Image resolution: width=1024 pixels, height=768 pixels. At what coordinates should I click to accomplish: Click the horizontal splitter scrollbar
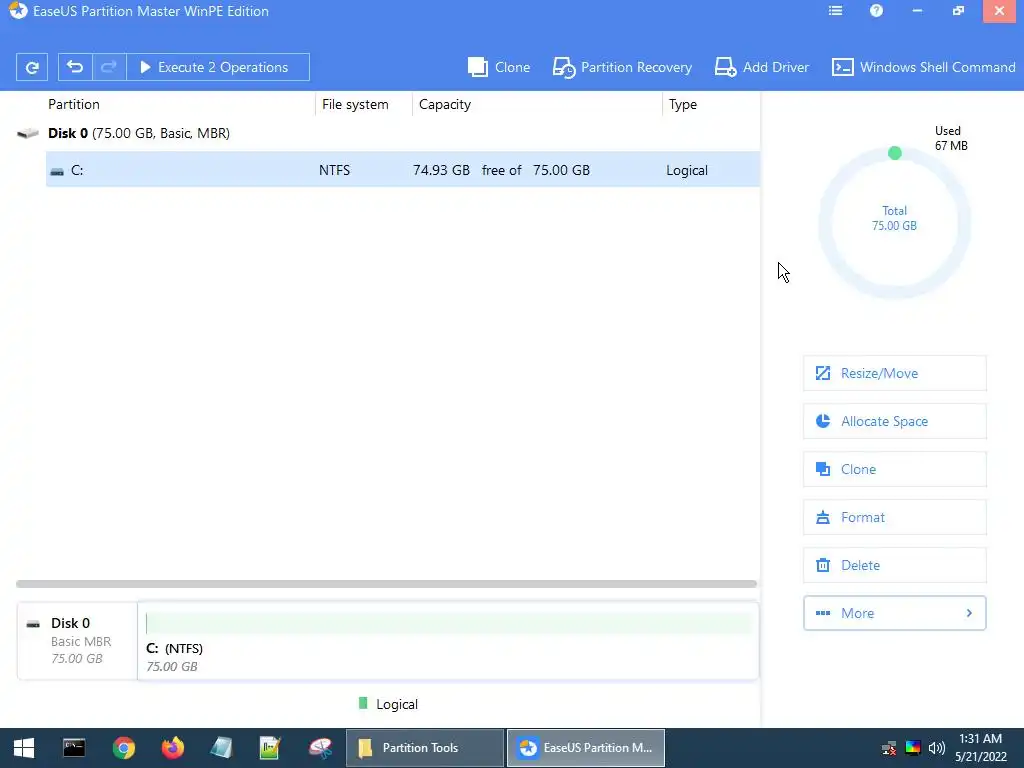(x=387, y=584)
